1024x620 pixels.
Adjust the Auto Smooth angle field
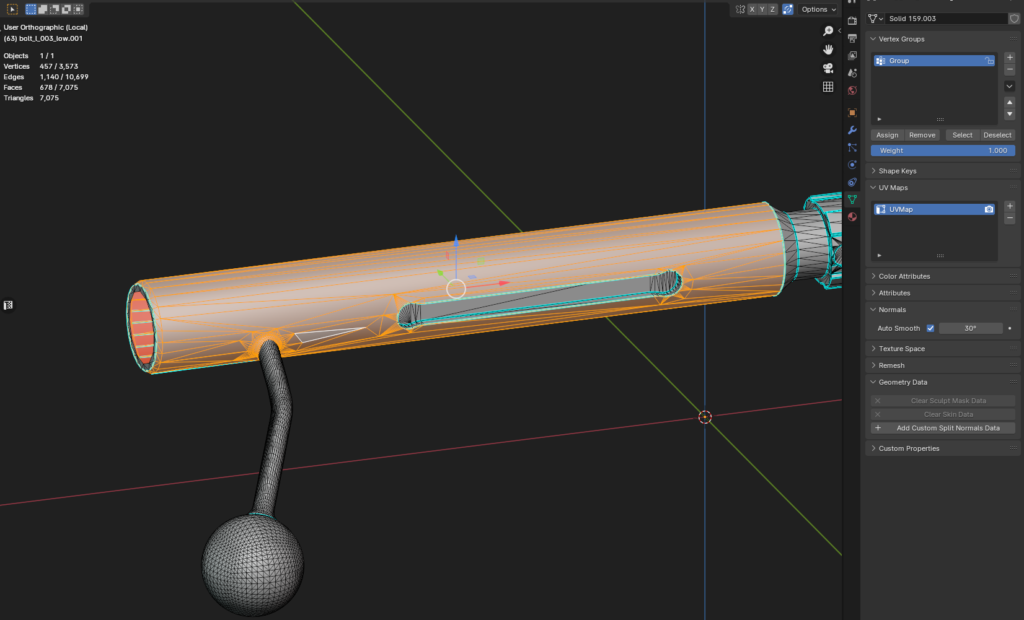970,329
